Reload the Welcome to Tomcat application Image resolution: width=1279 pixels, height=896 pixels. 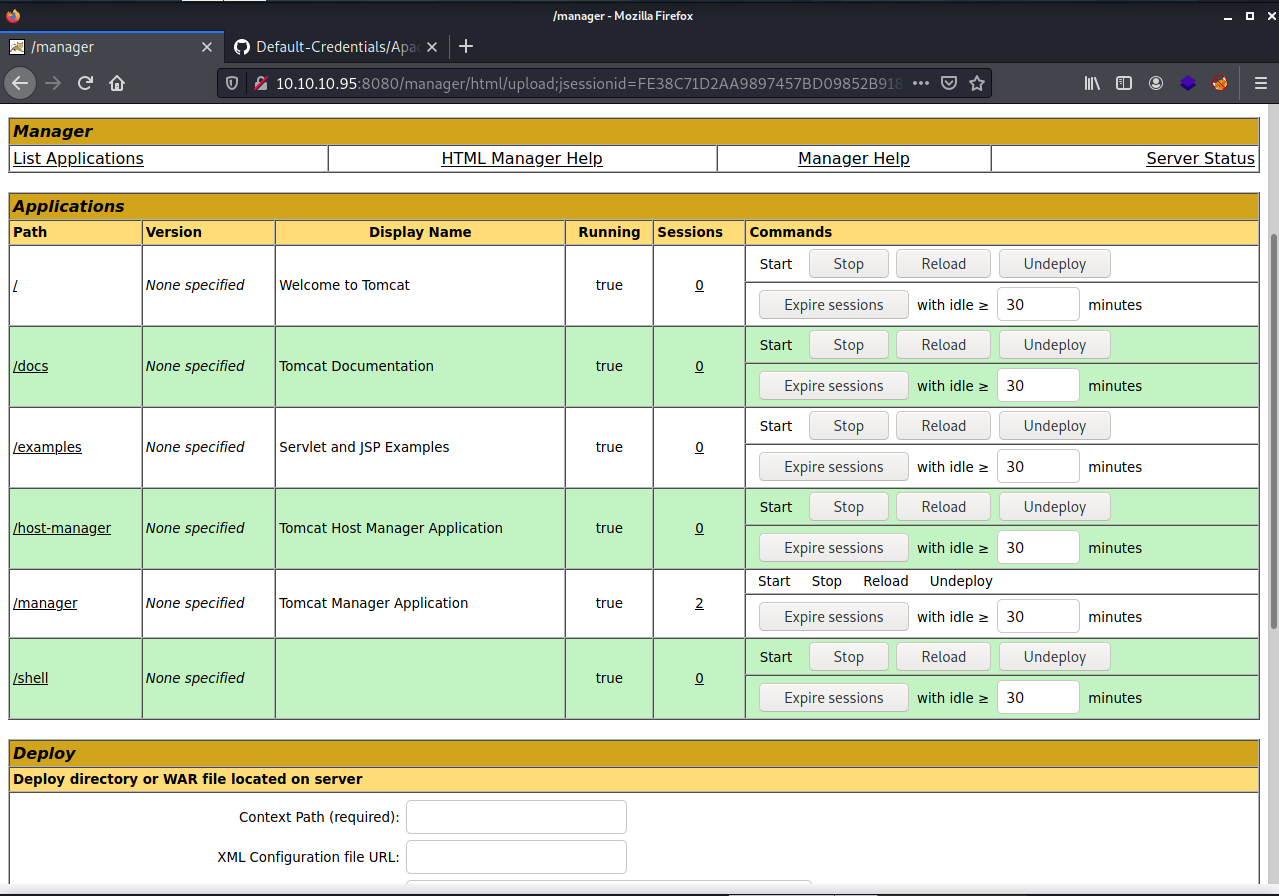point(943,264)
